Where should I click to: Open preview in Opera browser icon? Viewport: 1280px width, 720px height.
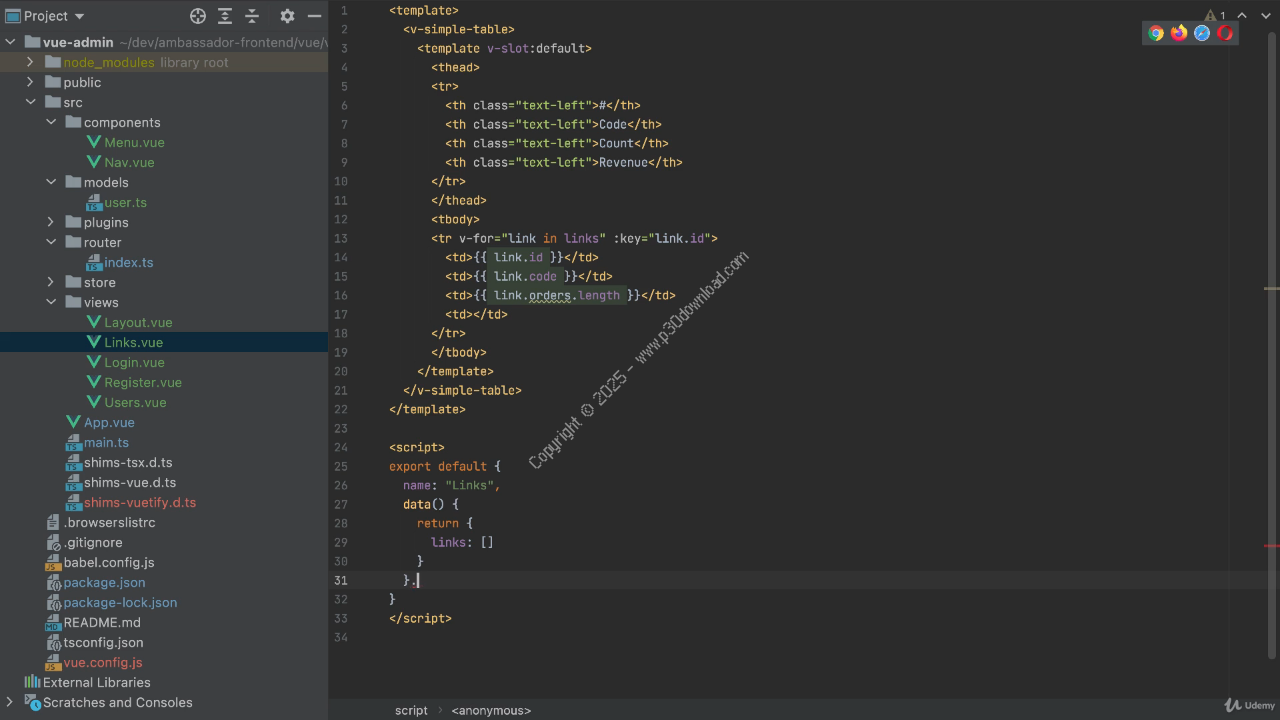point(1225,33)
